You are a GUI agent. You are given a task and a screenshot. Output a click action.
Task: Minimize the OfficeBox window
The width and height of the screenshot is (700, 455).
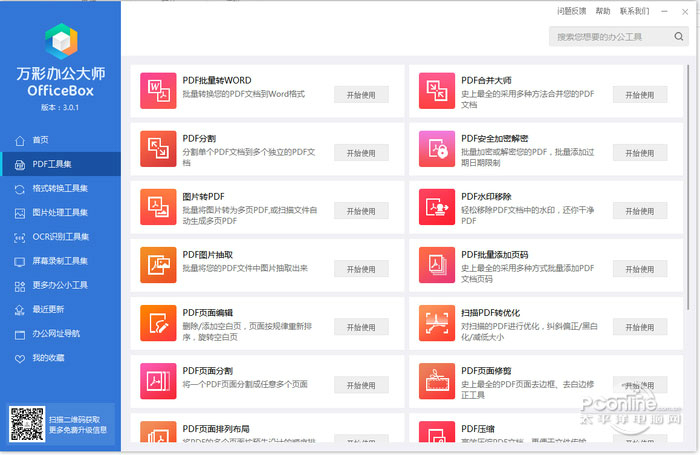point(664,12)
